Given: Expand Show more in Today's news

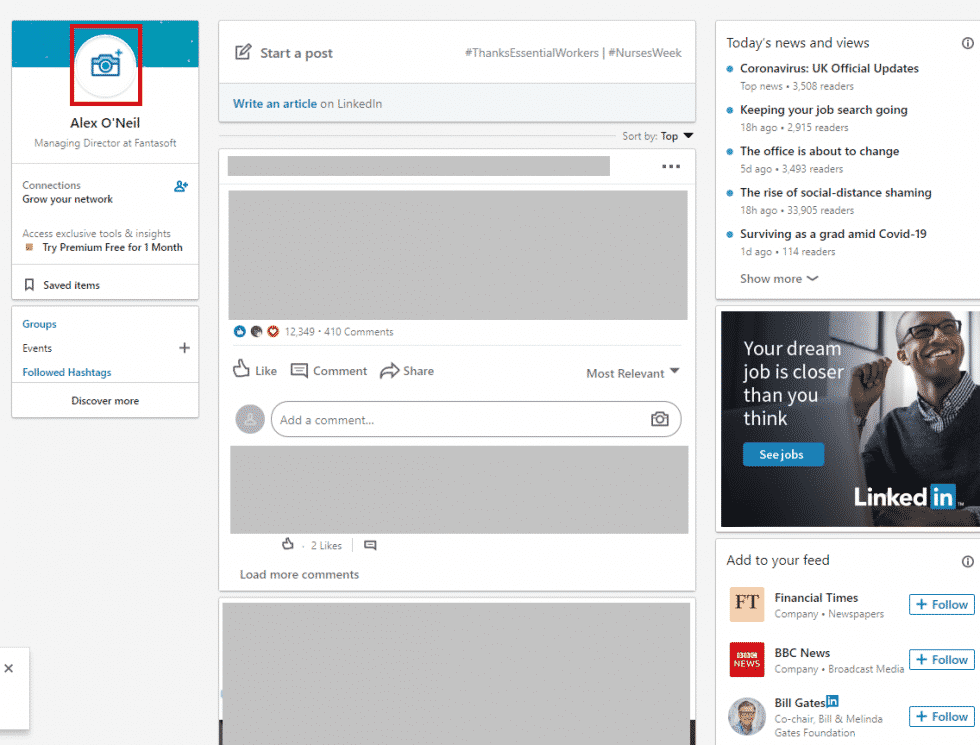Looking at the screenshot, I should click(x=778, y=279).
